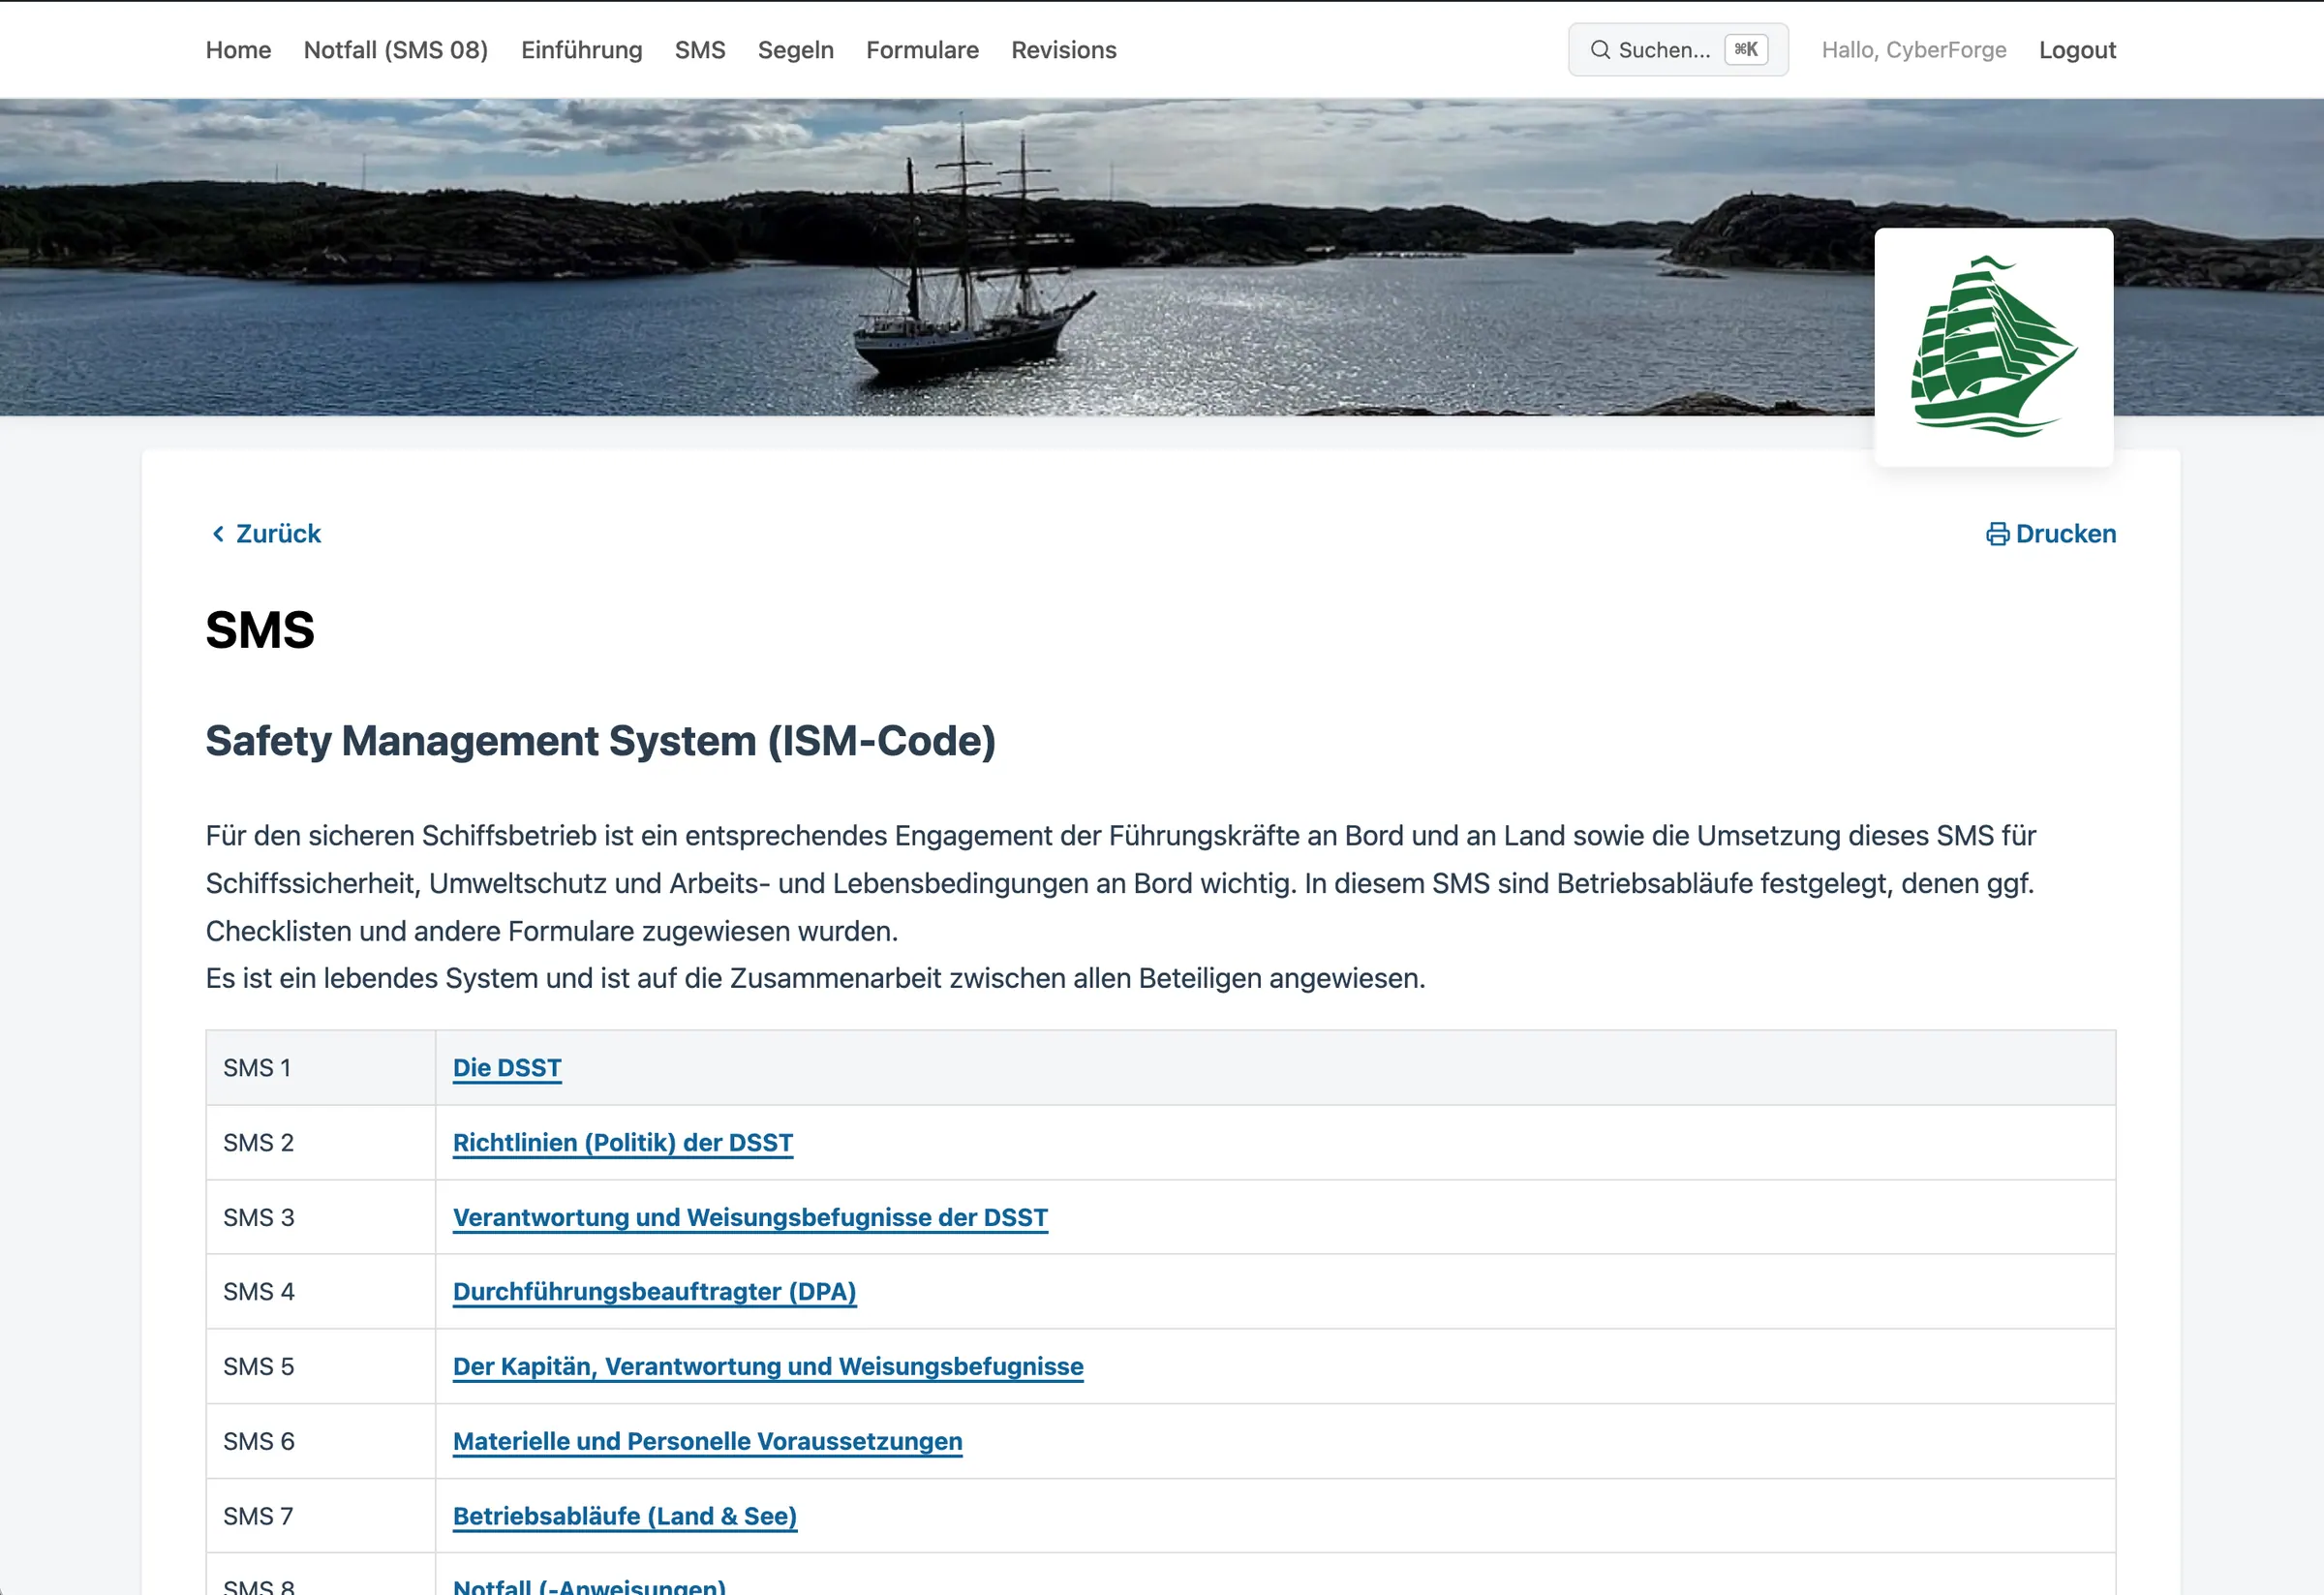Click the printer icon beside Drucken
Image resolution: width=2324 pixels, height=1595 pixels.
[x=1997, y=534]
